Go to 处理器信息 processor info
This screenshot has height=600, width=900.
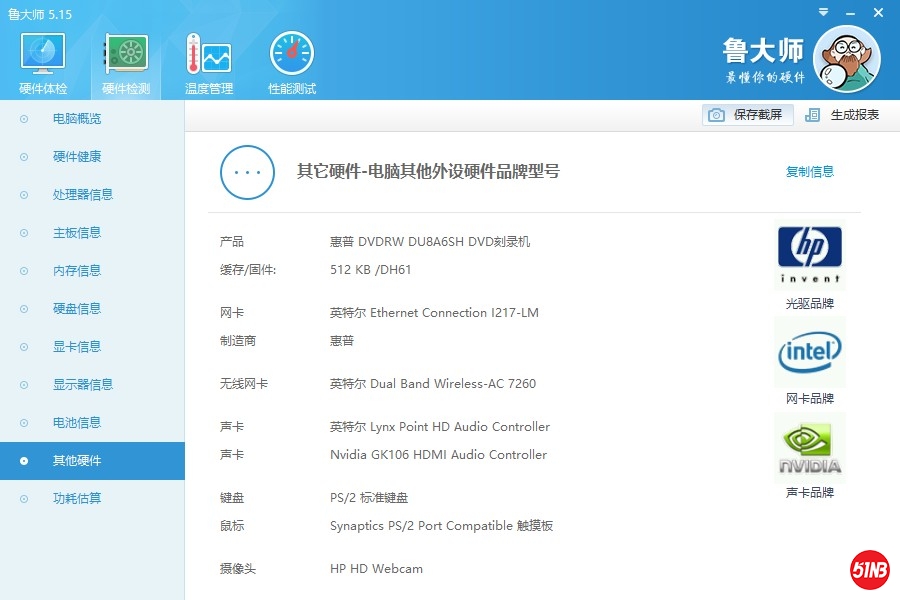pyautogui.click(x=83, y=195)
